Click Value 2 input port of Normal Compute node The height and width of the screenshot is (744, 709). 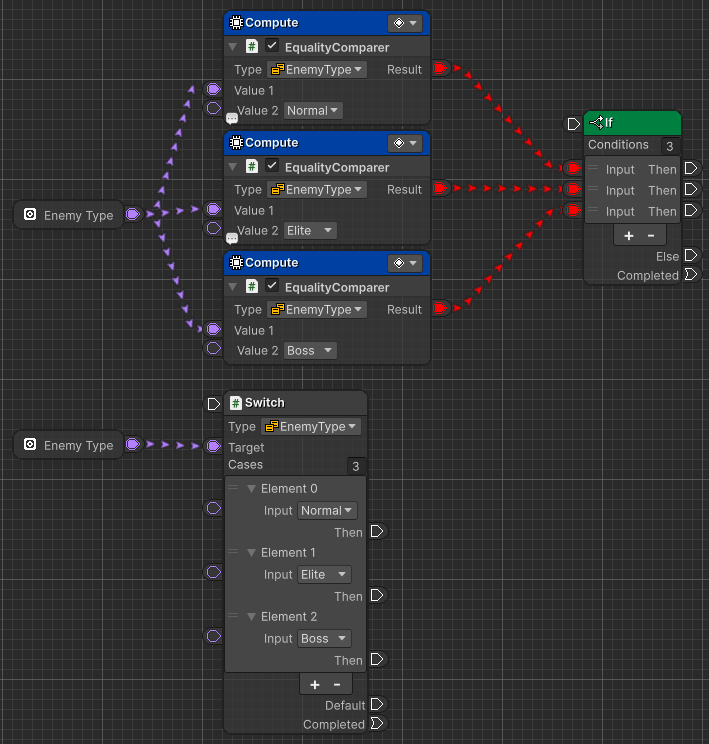(214, 108)
